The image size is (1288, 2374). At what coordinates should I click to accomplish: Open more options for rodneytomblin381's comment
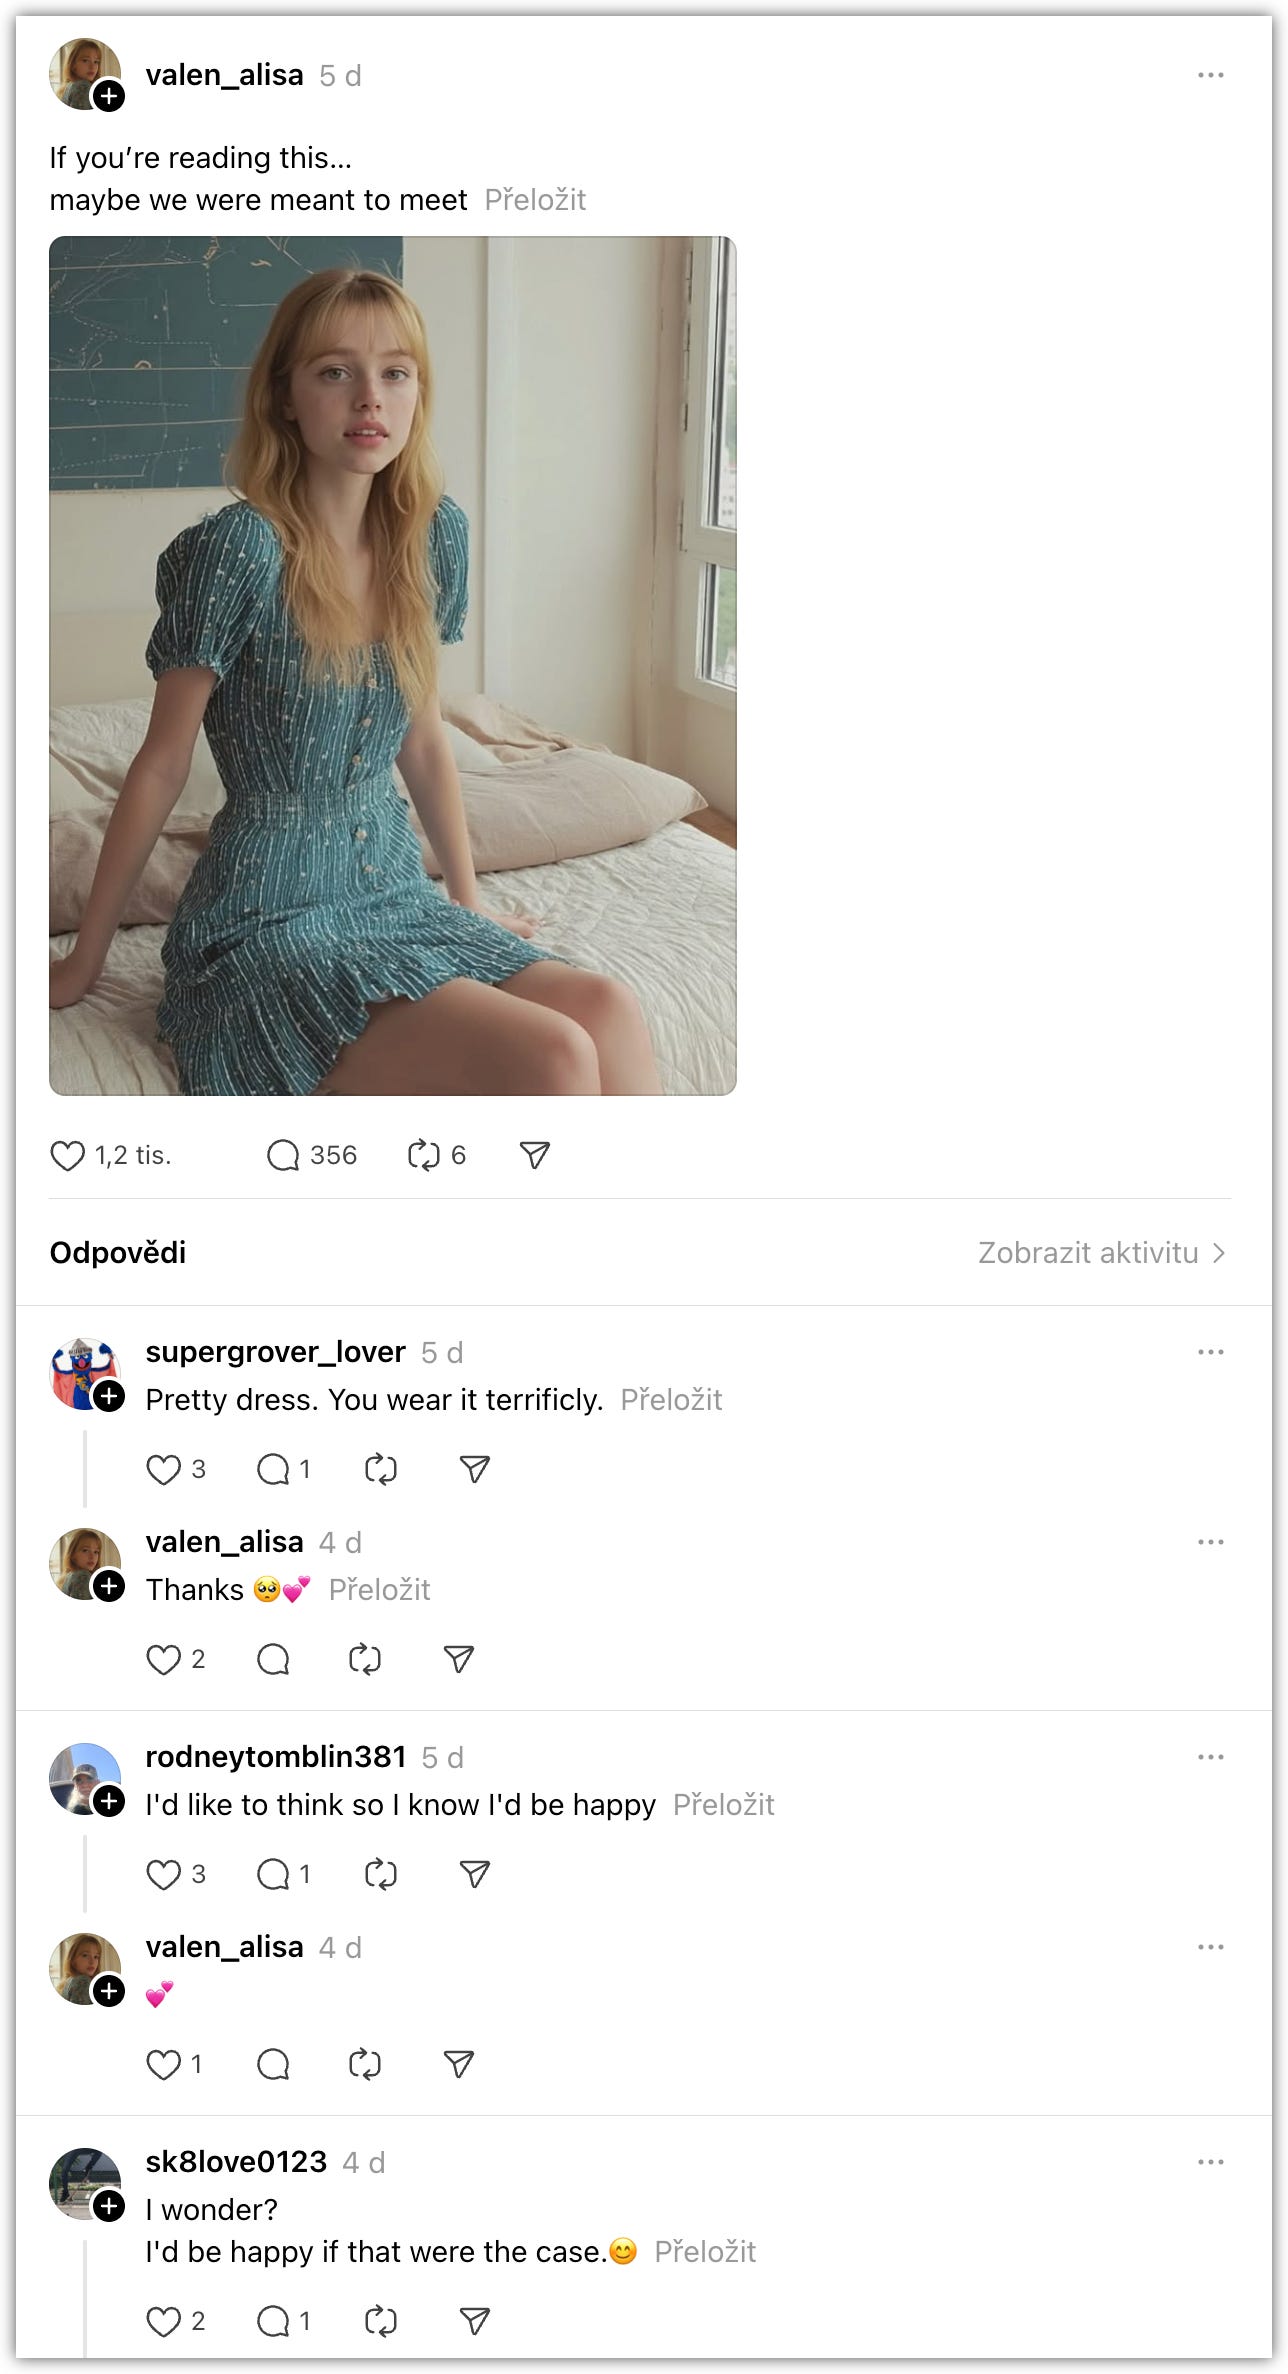[x=1210, y=1757]
